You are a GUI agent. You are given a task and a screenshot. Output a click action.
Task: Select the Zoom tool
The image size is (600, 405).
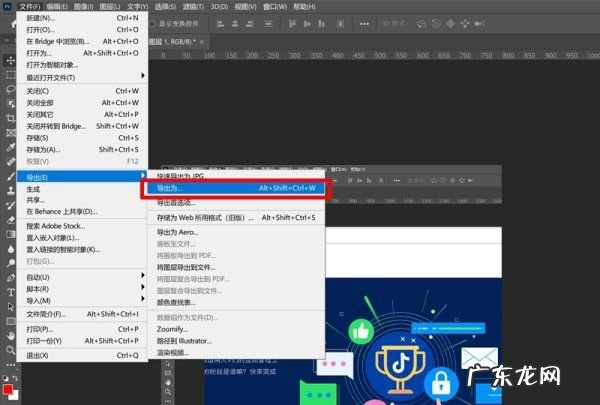(x=11, y=350)
